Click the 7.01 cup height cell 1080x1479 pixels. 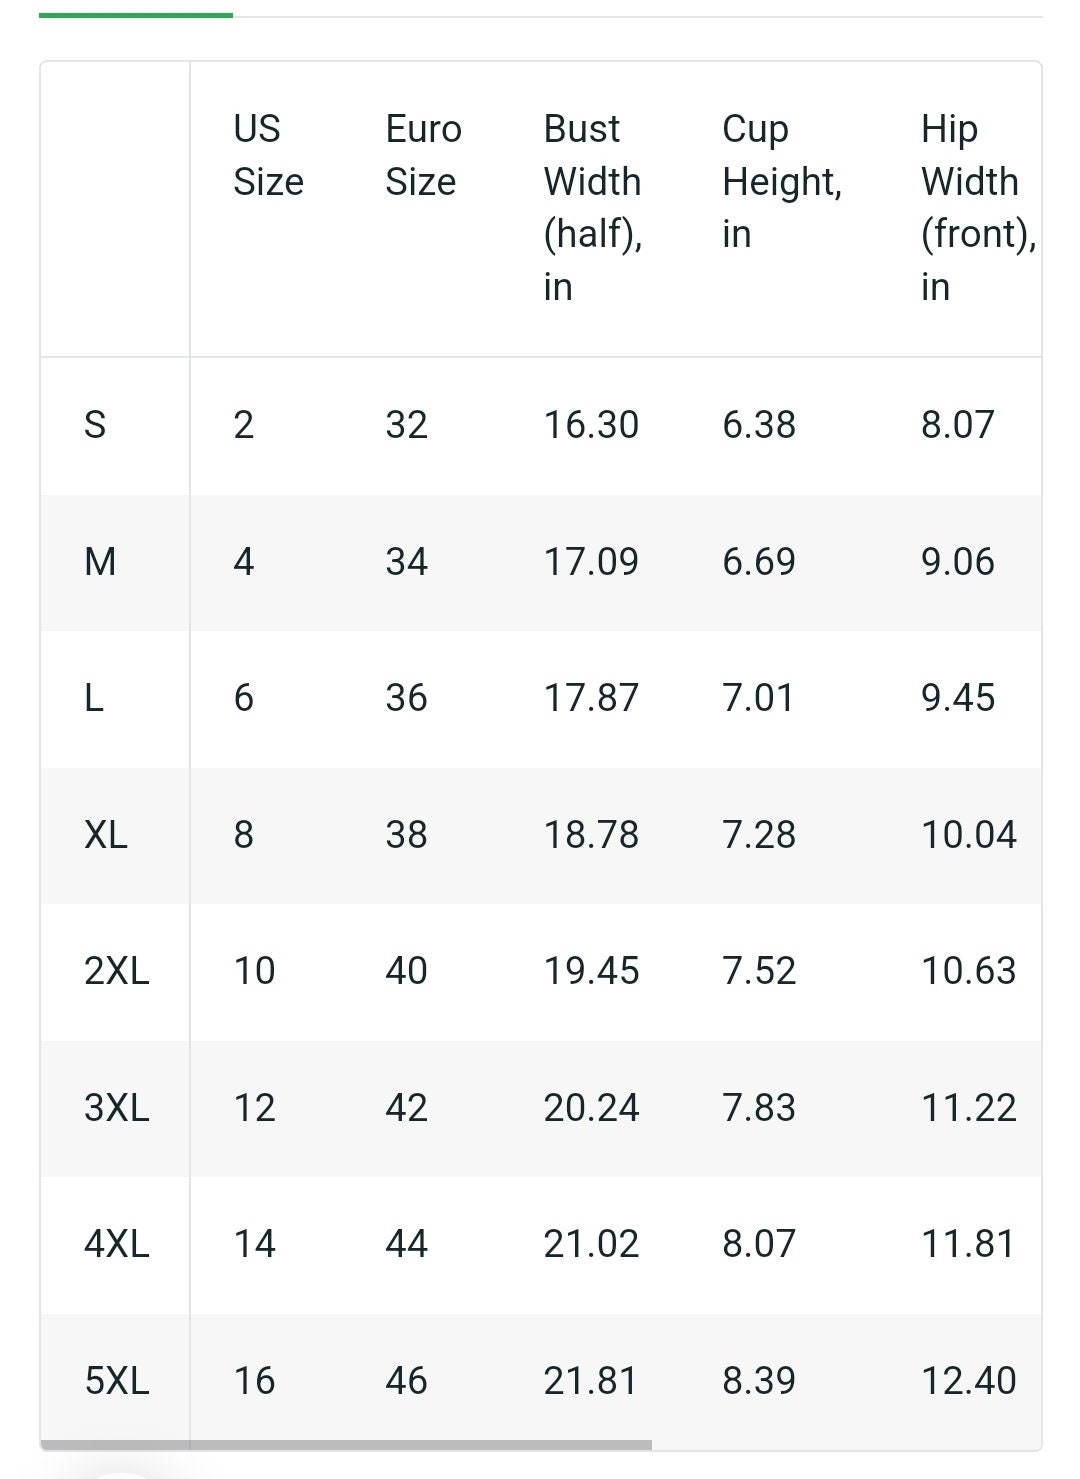pos(758,698)
